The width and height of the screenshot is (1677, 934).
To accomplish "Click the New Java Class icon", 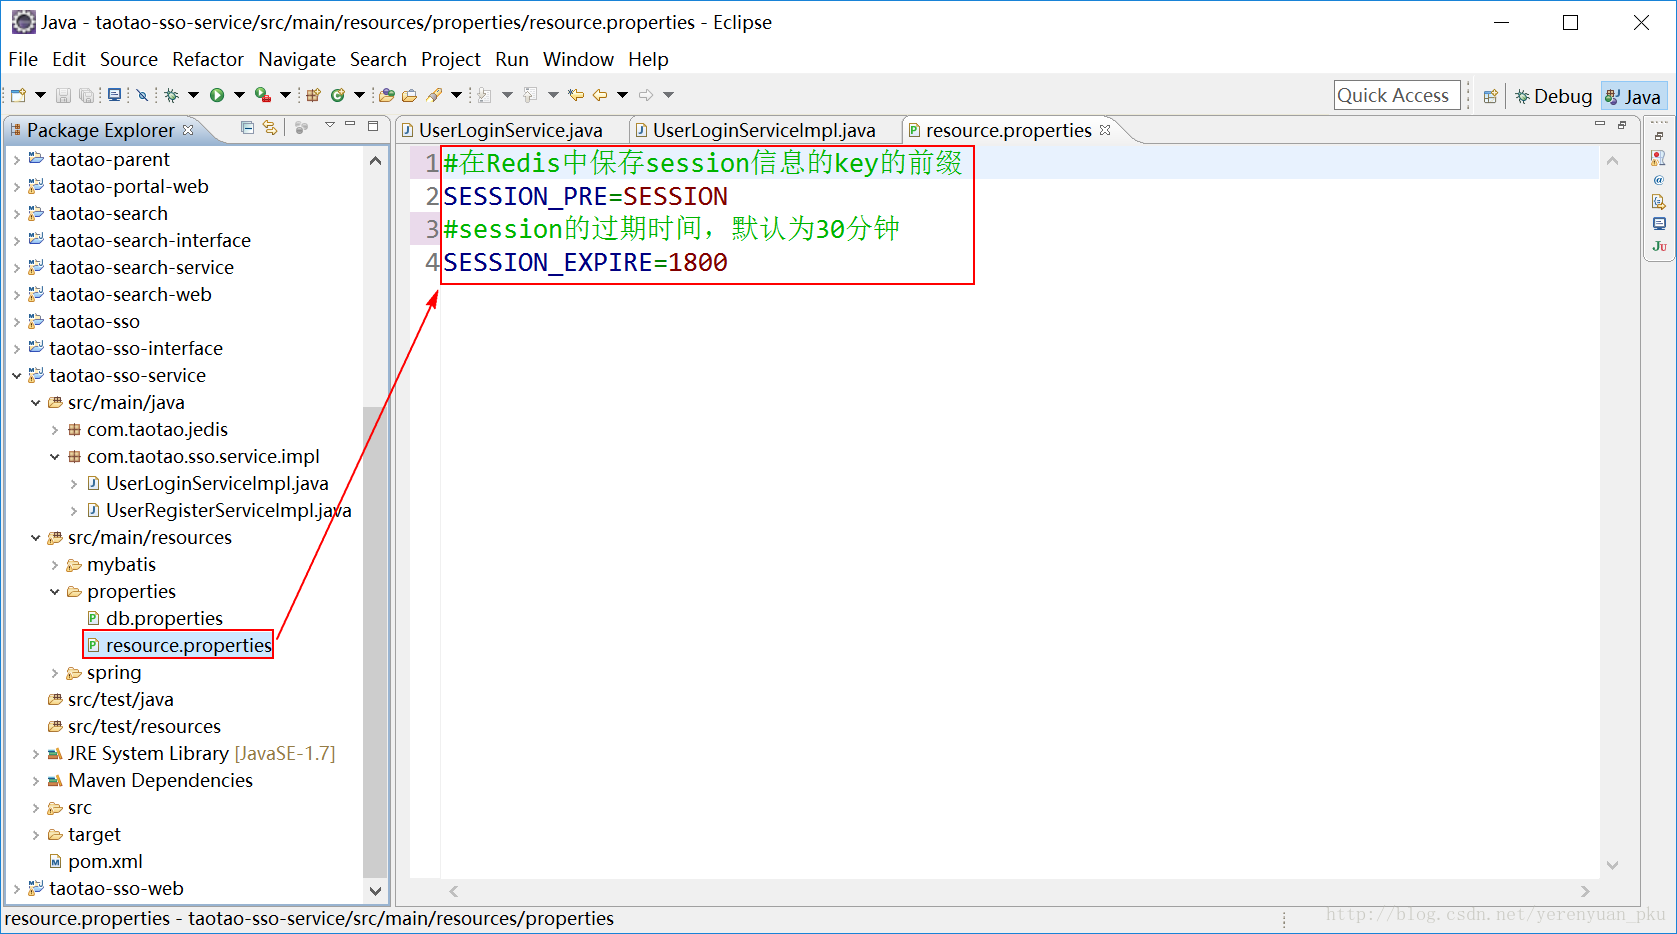I will [x=338, y=95].
